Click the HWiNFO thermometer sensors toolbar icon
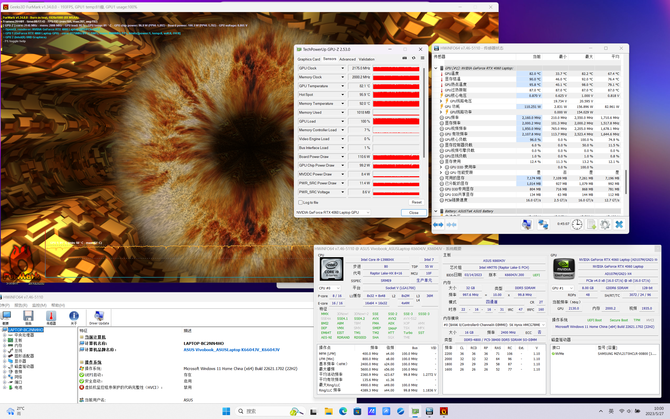This screenshot has height=419, width=670. pyautogui.click(x=51, y=316)
